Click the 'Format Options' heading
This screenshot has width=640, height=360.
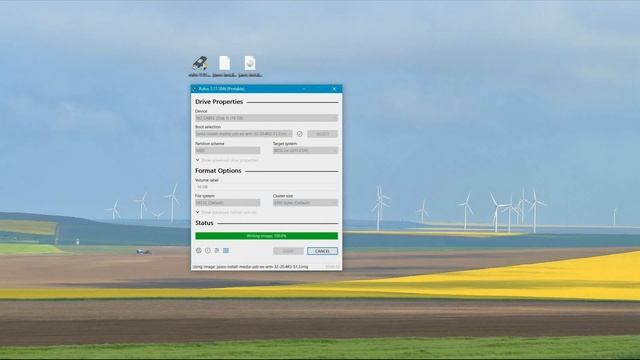pyautogui.click(x=218, y=171)
